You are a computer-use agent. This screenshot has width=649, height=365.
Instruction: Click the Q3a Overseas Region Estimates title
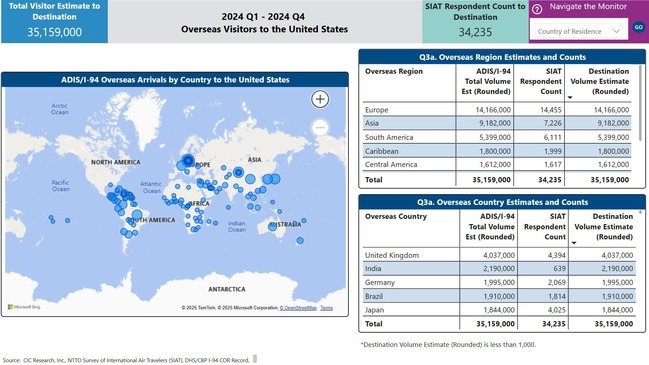tap(502, 57)
